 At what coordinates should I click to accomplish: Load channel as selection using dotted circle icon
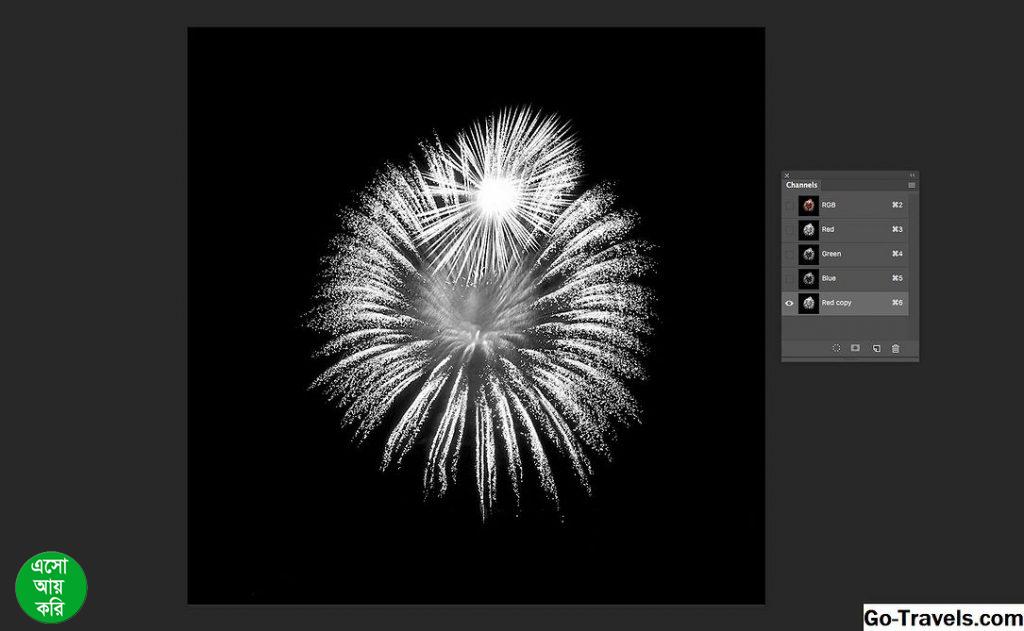836,348
